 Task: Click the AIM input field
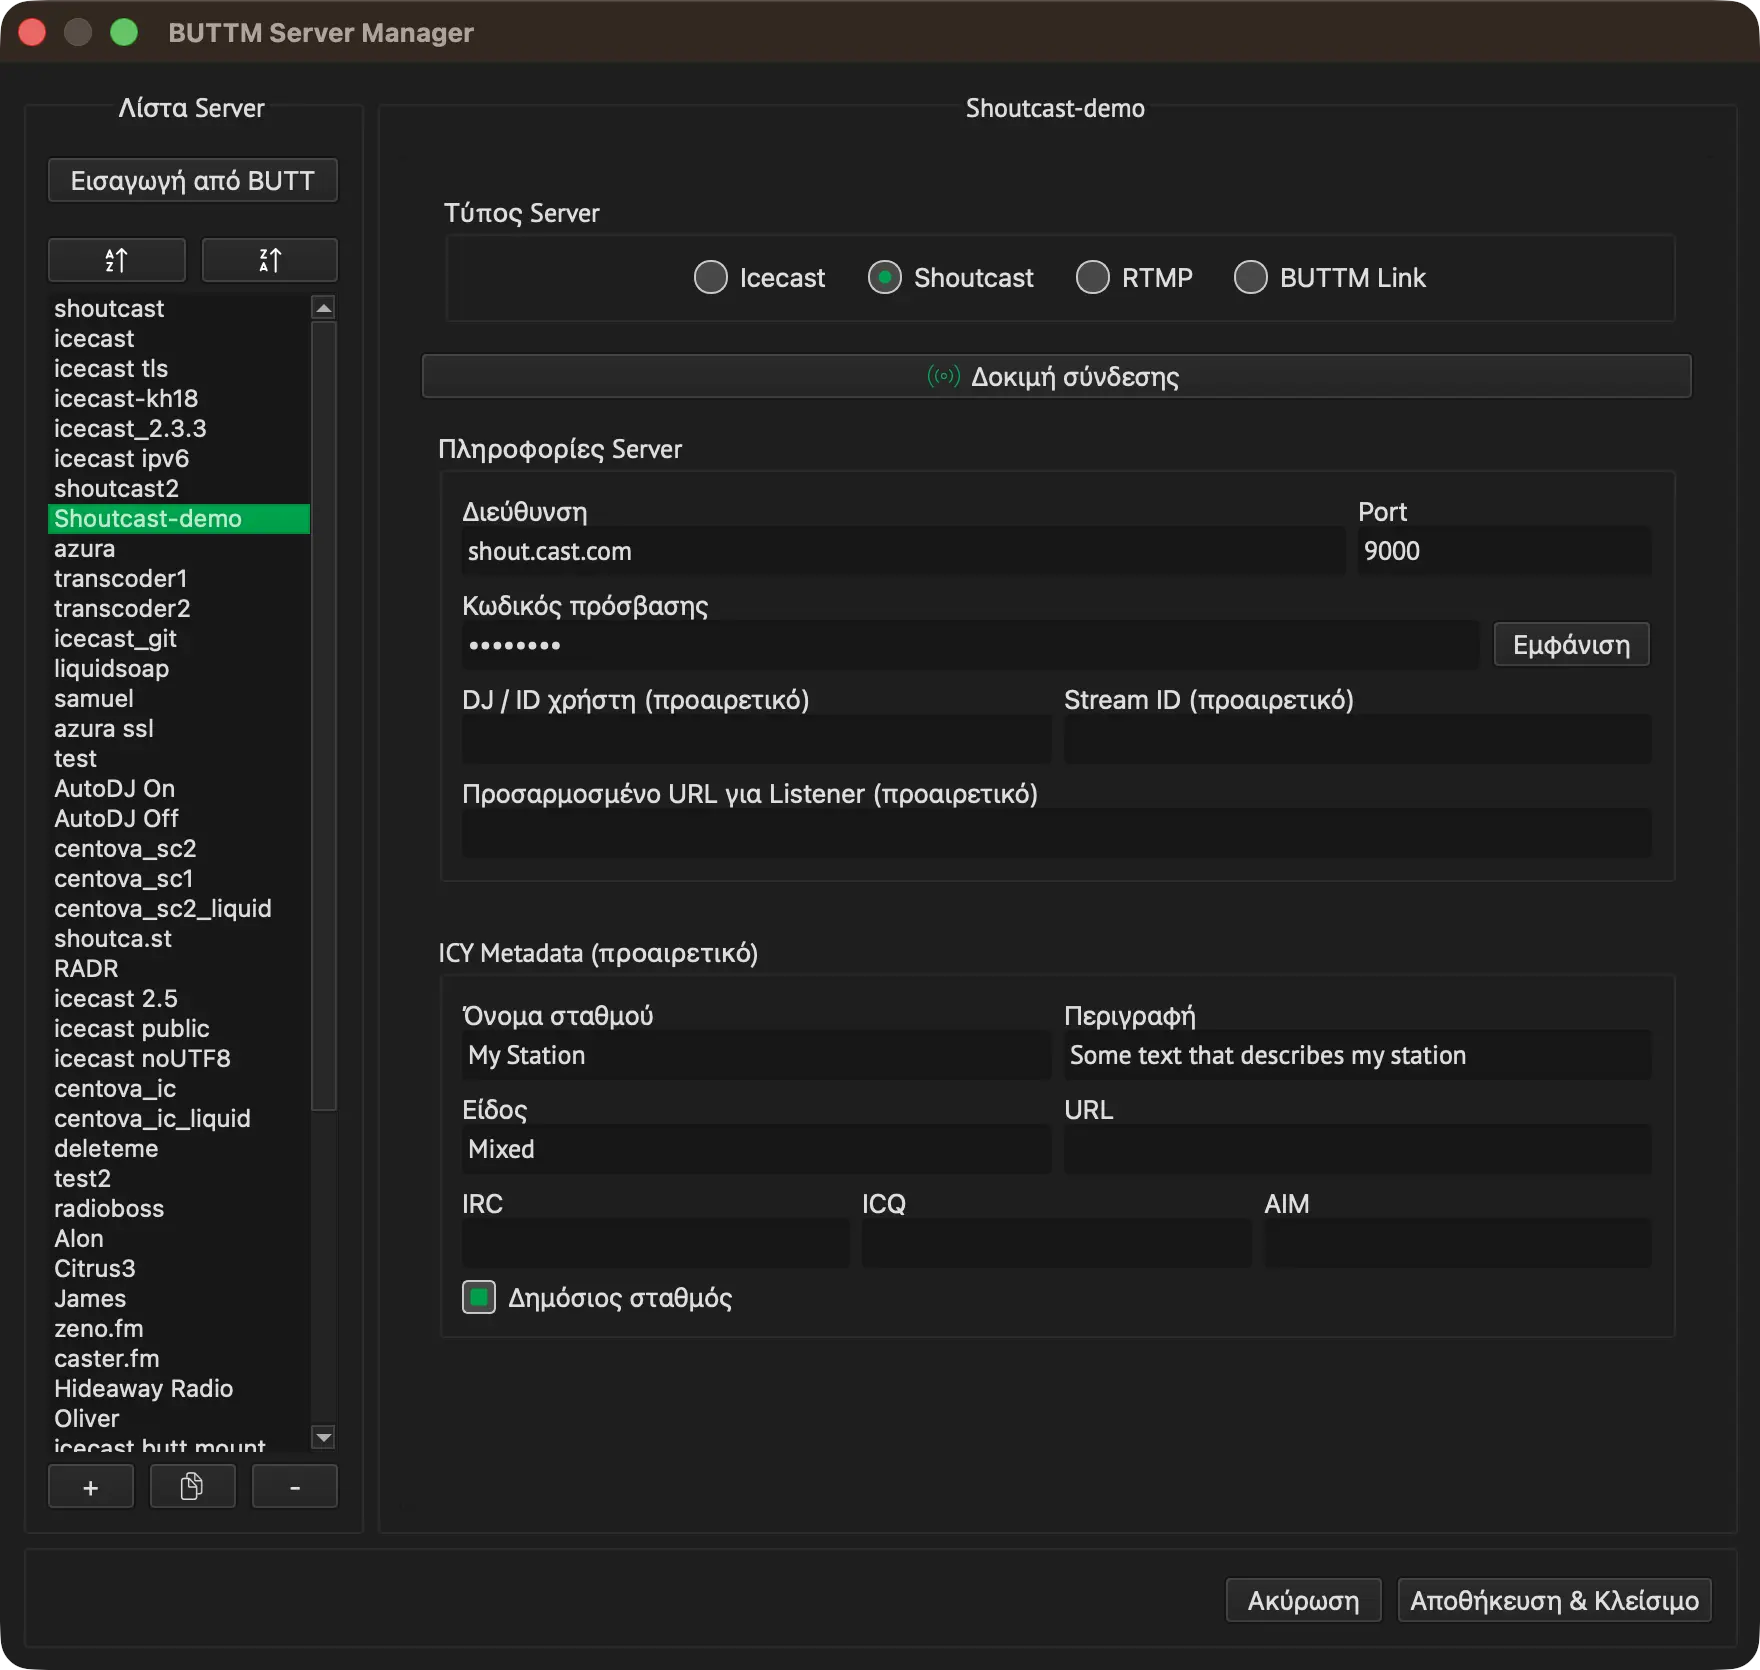point(1458,1243)
